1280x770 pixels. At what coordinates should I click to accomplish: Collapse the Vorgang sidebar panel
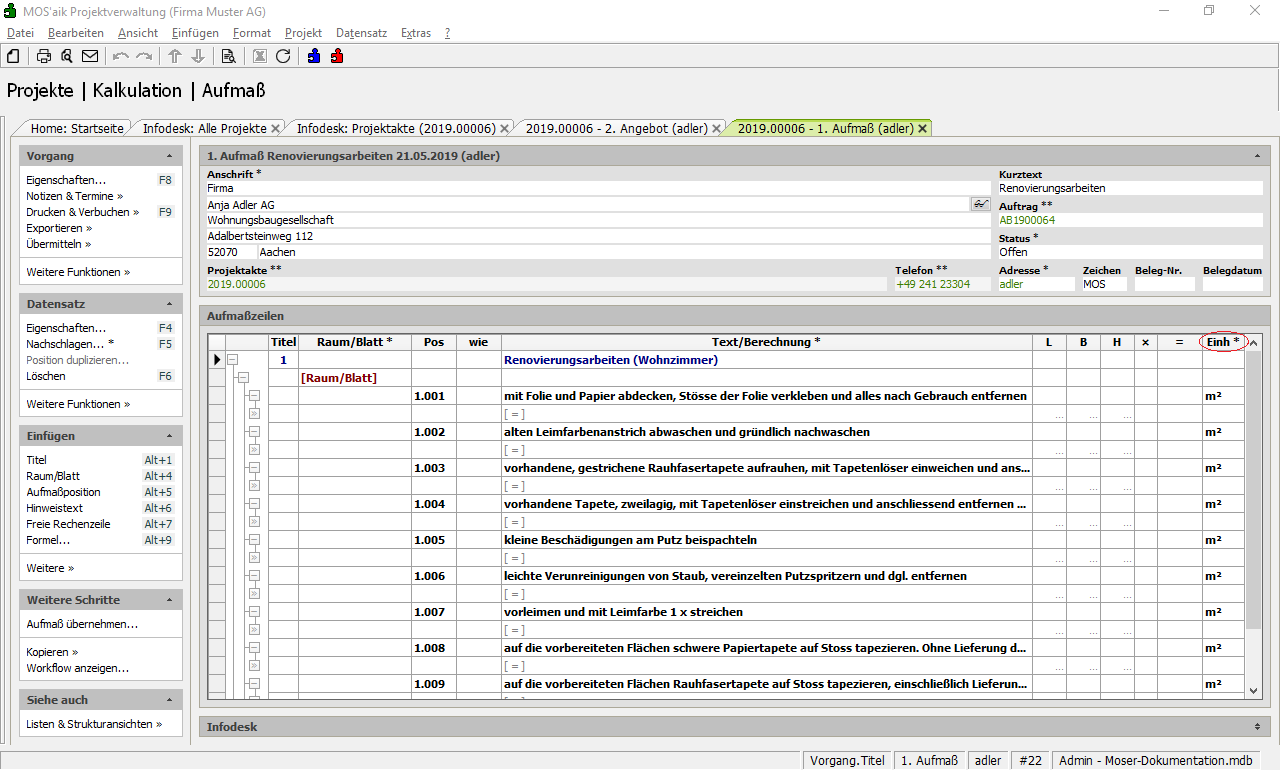point(169,156)
